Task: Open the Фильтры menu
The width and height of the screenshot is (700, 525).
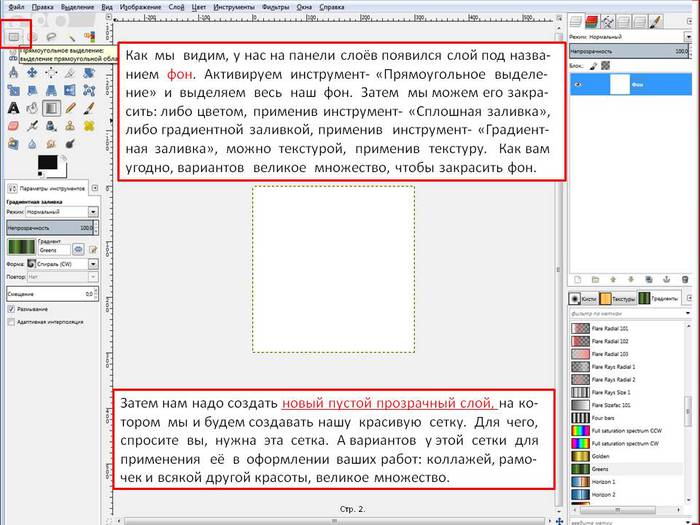Action: click(275, 7)
